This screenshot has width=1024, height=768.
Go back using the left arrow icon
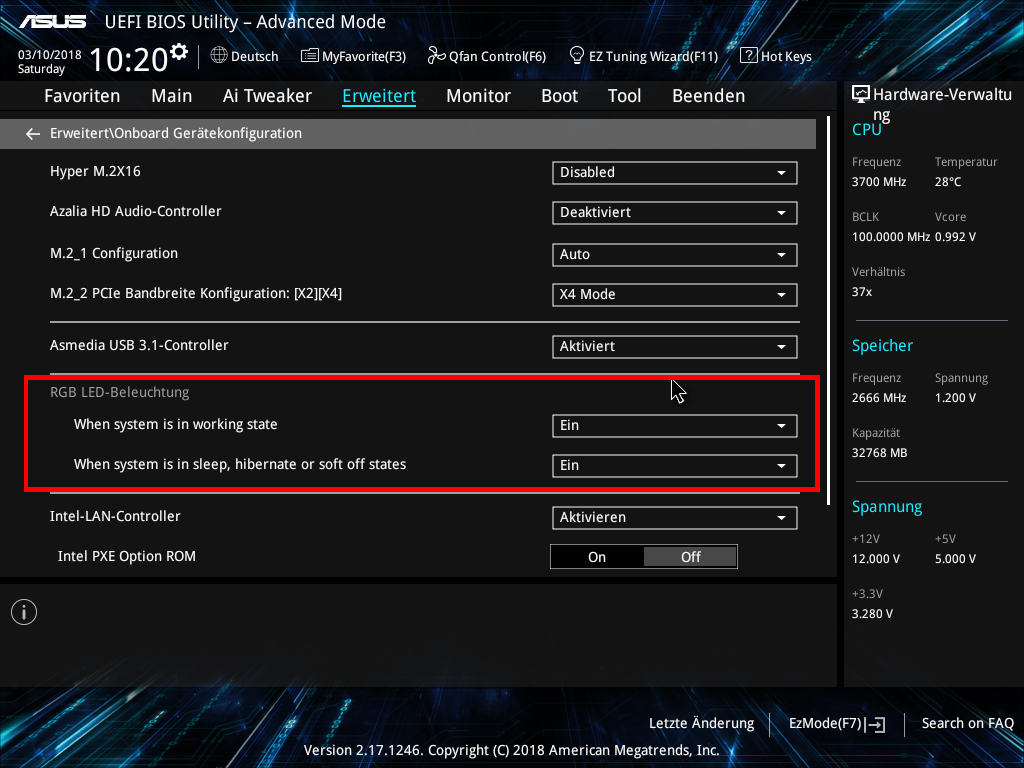33,134
